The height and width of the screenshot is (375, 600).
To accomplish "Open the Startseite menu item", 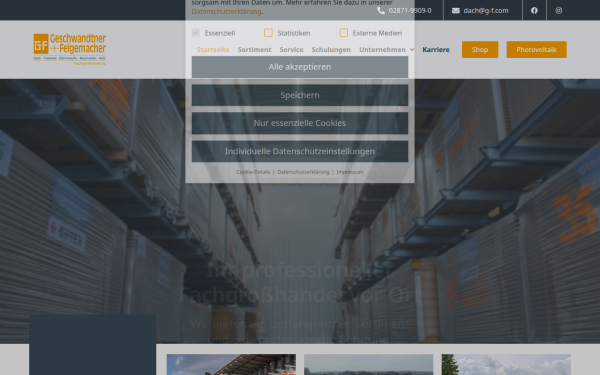I will click(x=213, y=49).
